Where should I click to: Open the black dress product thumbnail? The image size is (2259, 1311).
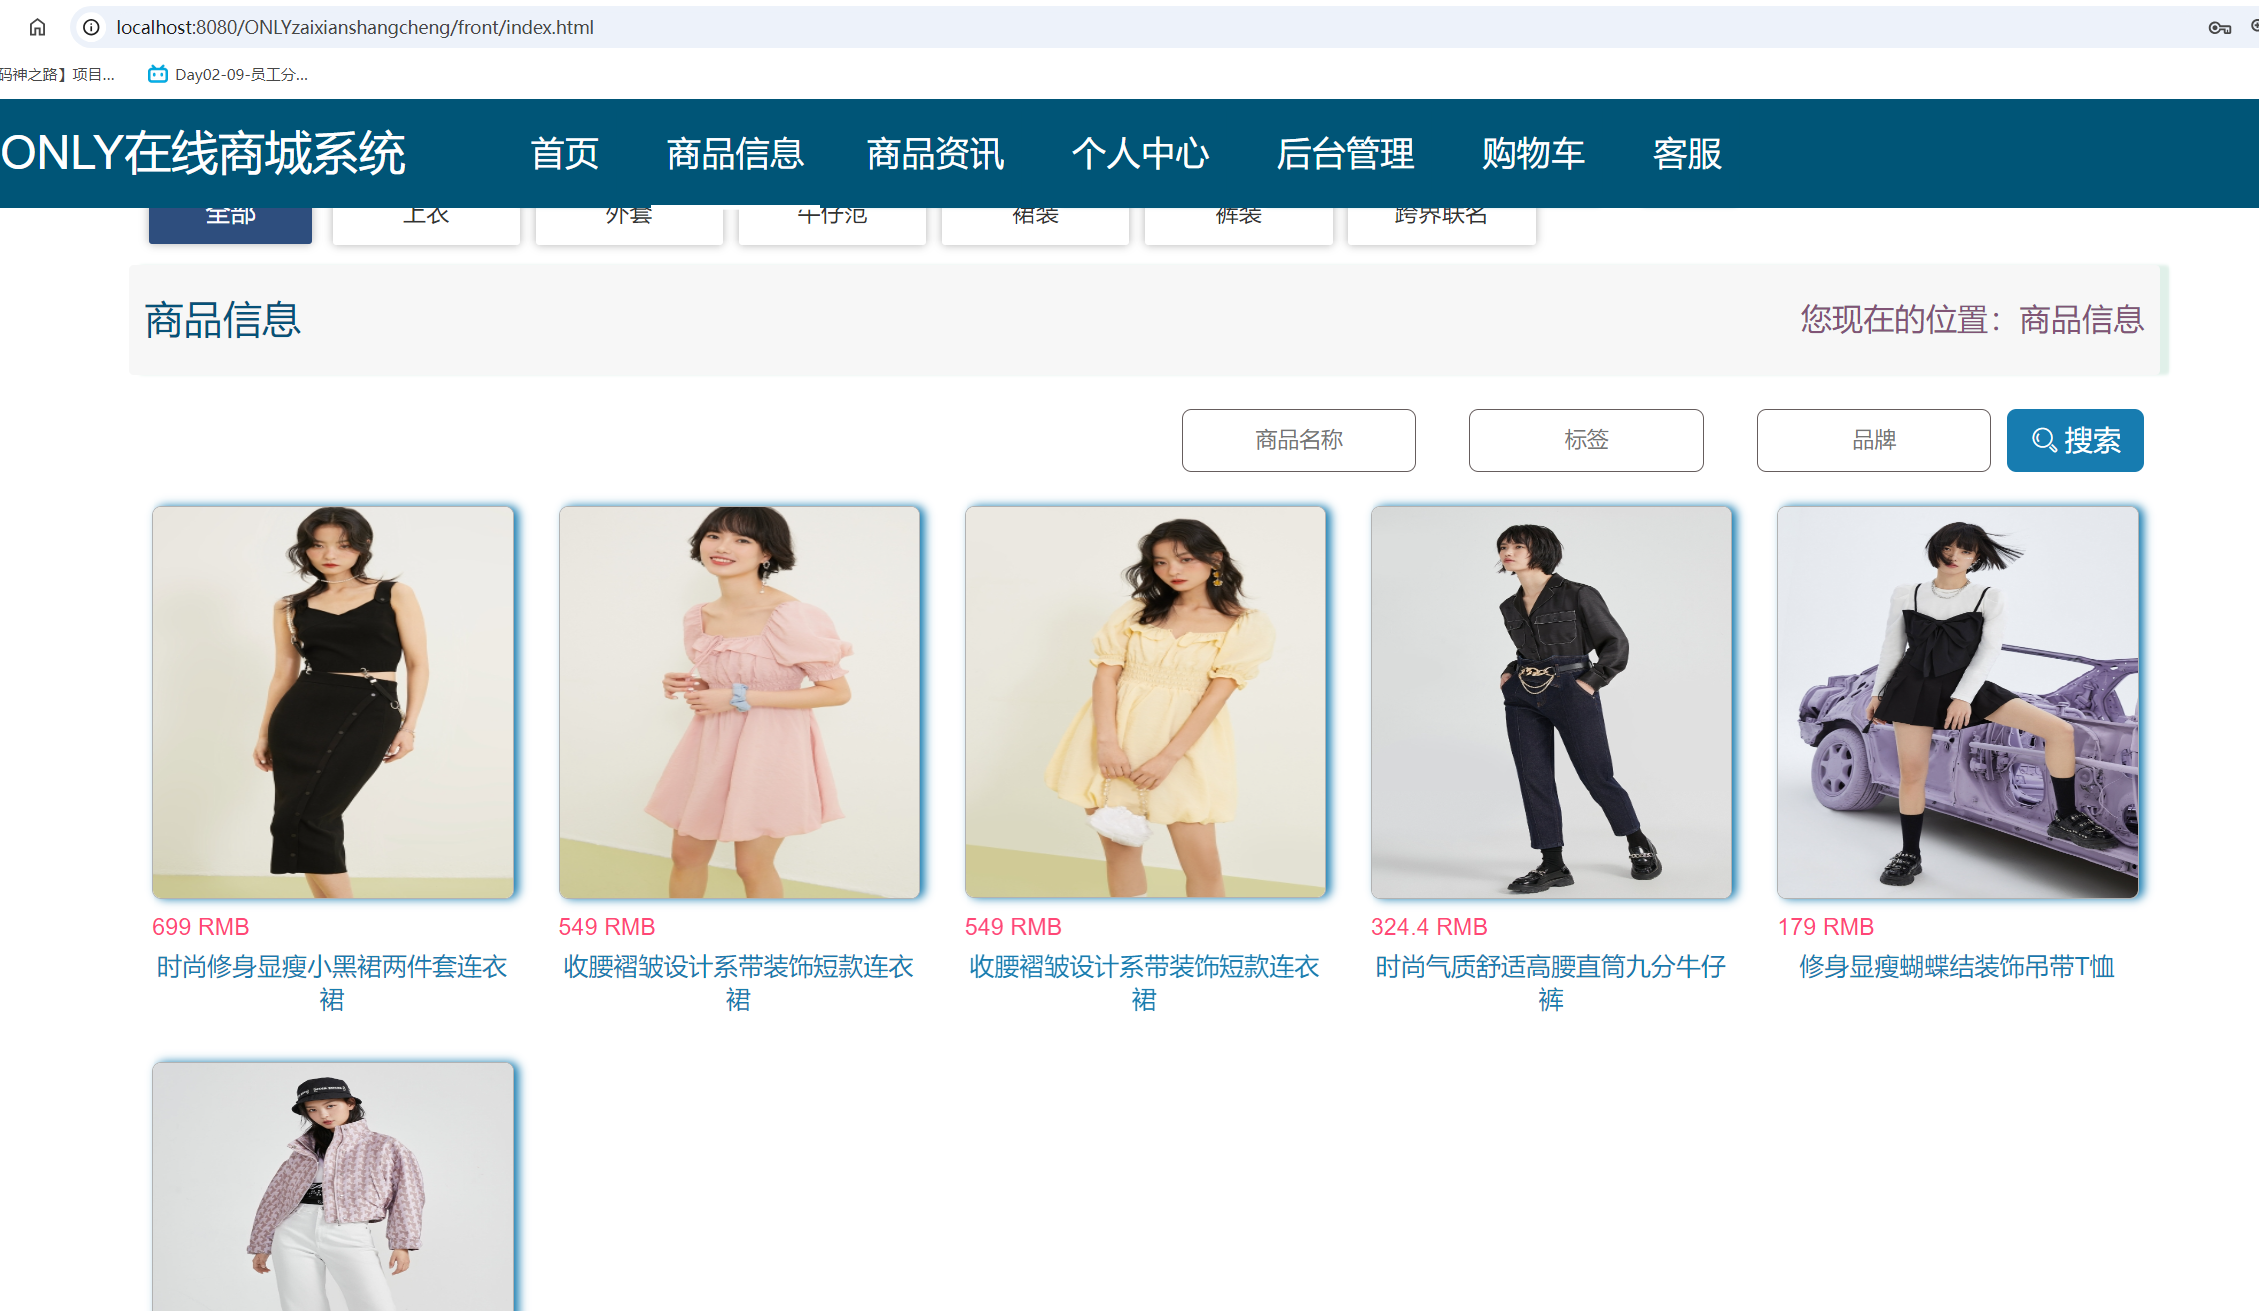click(x=333, y=700)
